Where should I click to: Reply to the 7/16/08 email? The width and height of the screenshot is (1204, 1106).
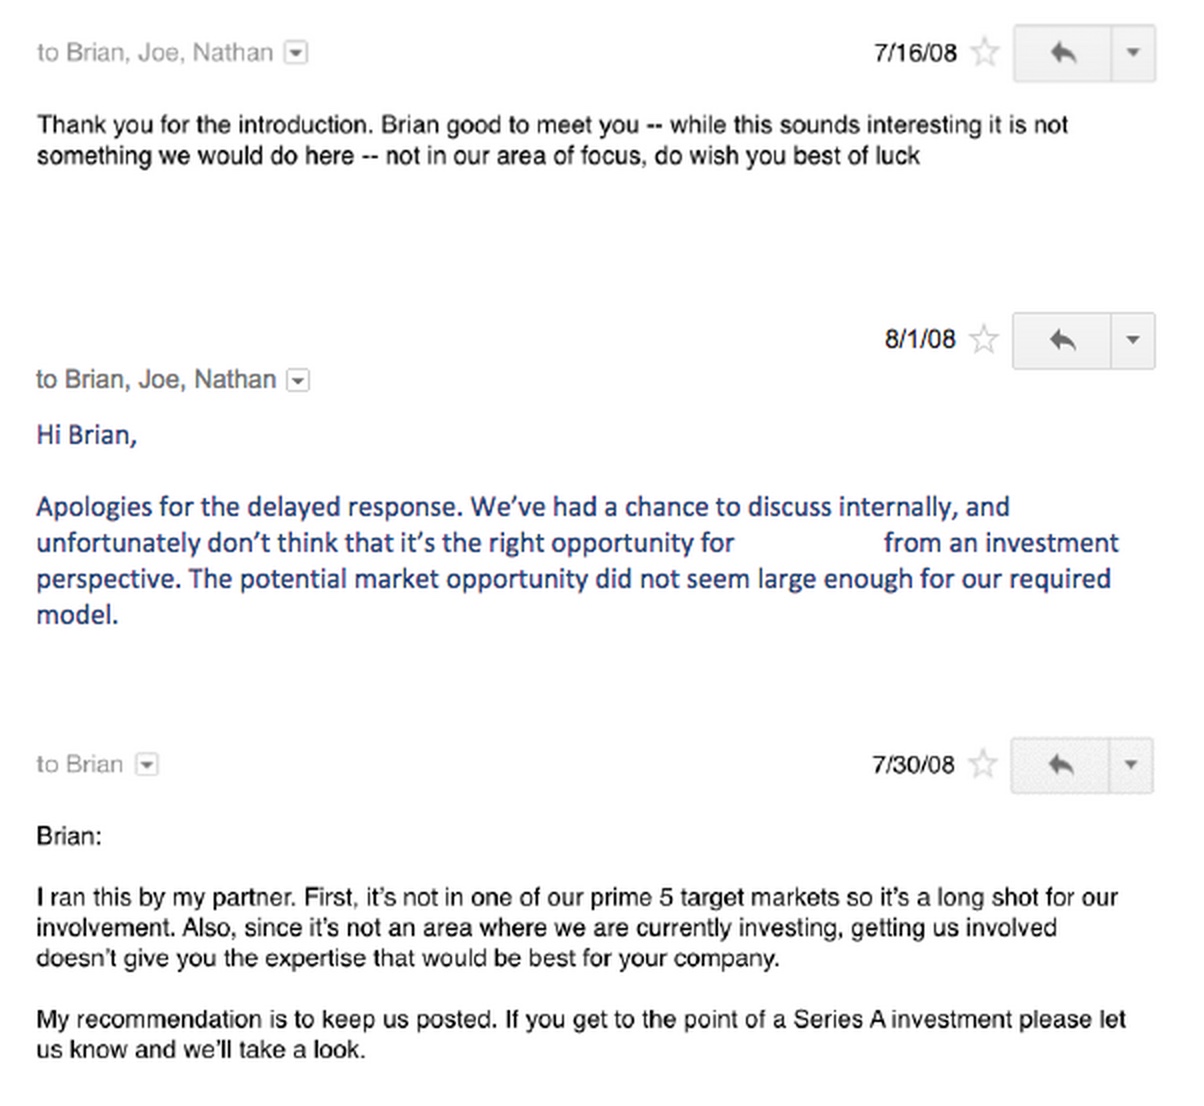(x=1062, y=52)
